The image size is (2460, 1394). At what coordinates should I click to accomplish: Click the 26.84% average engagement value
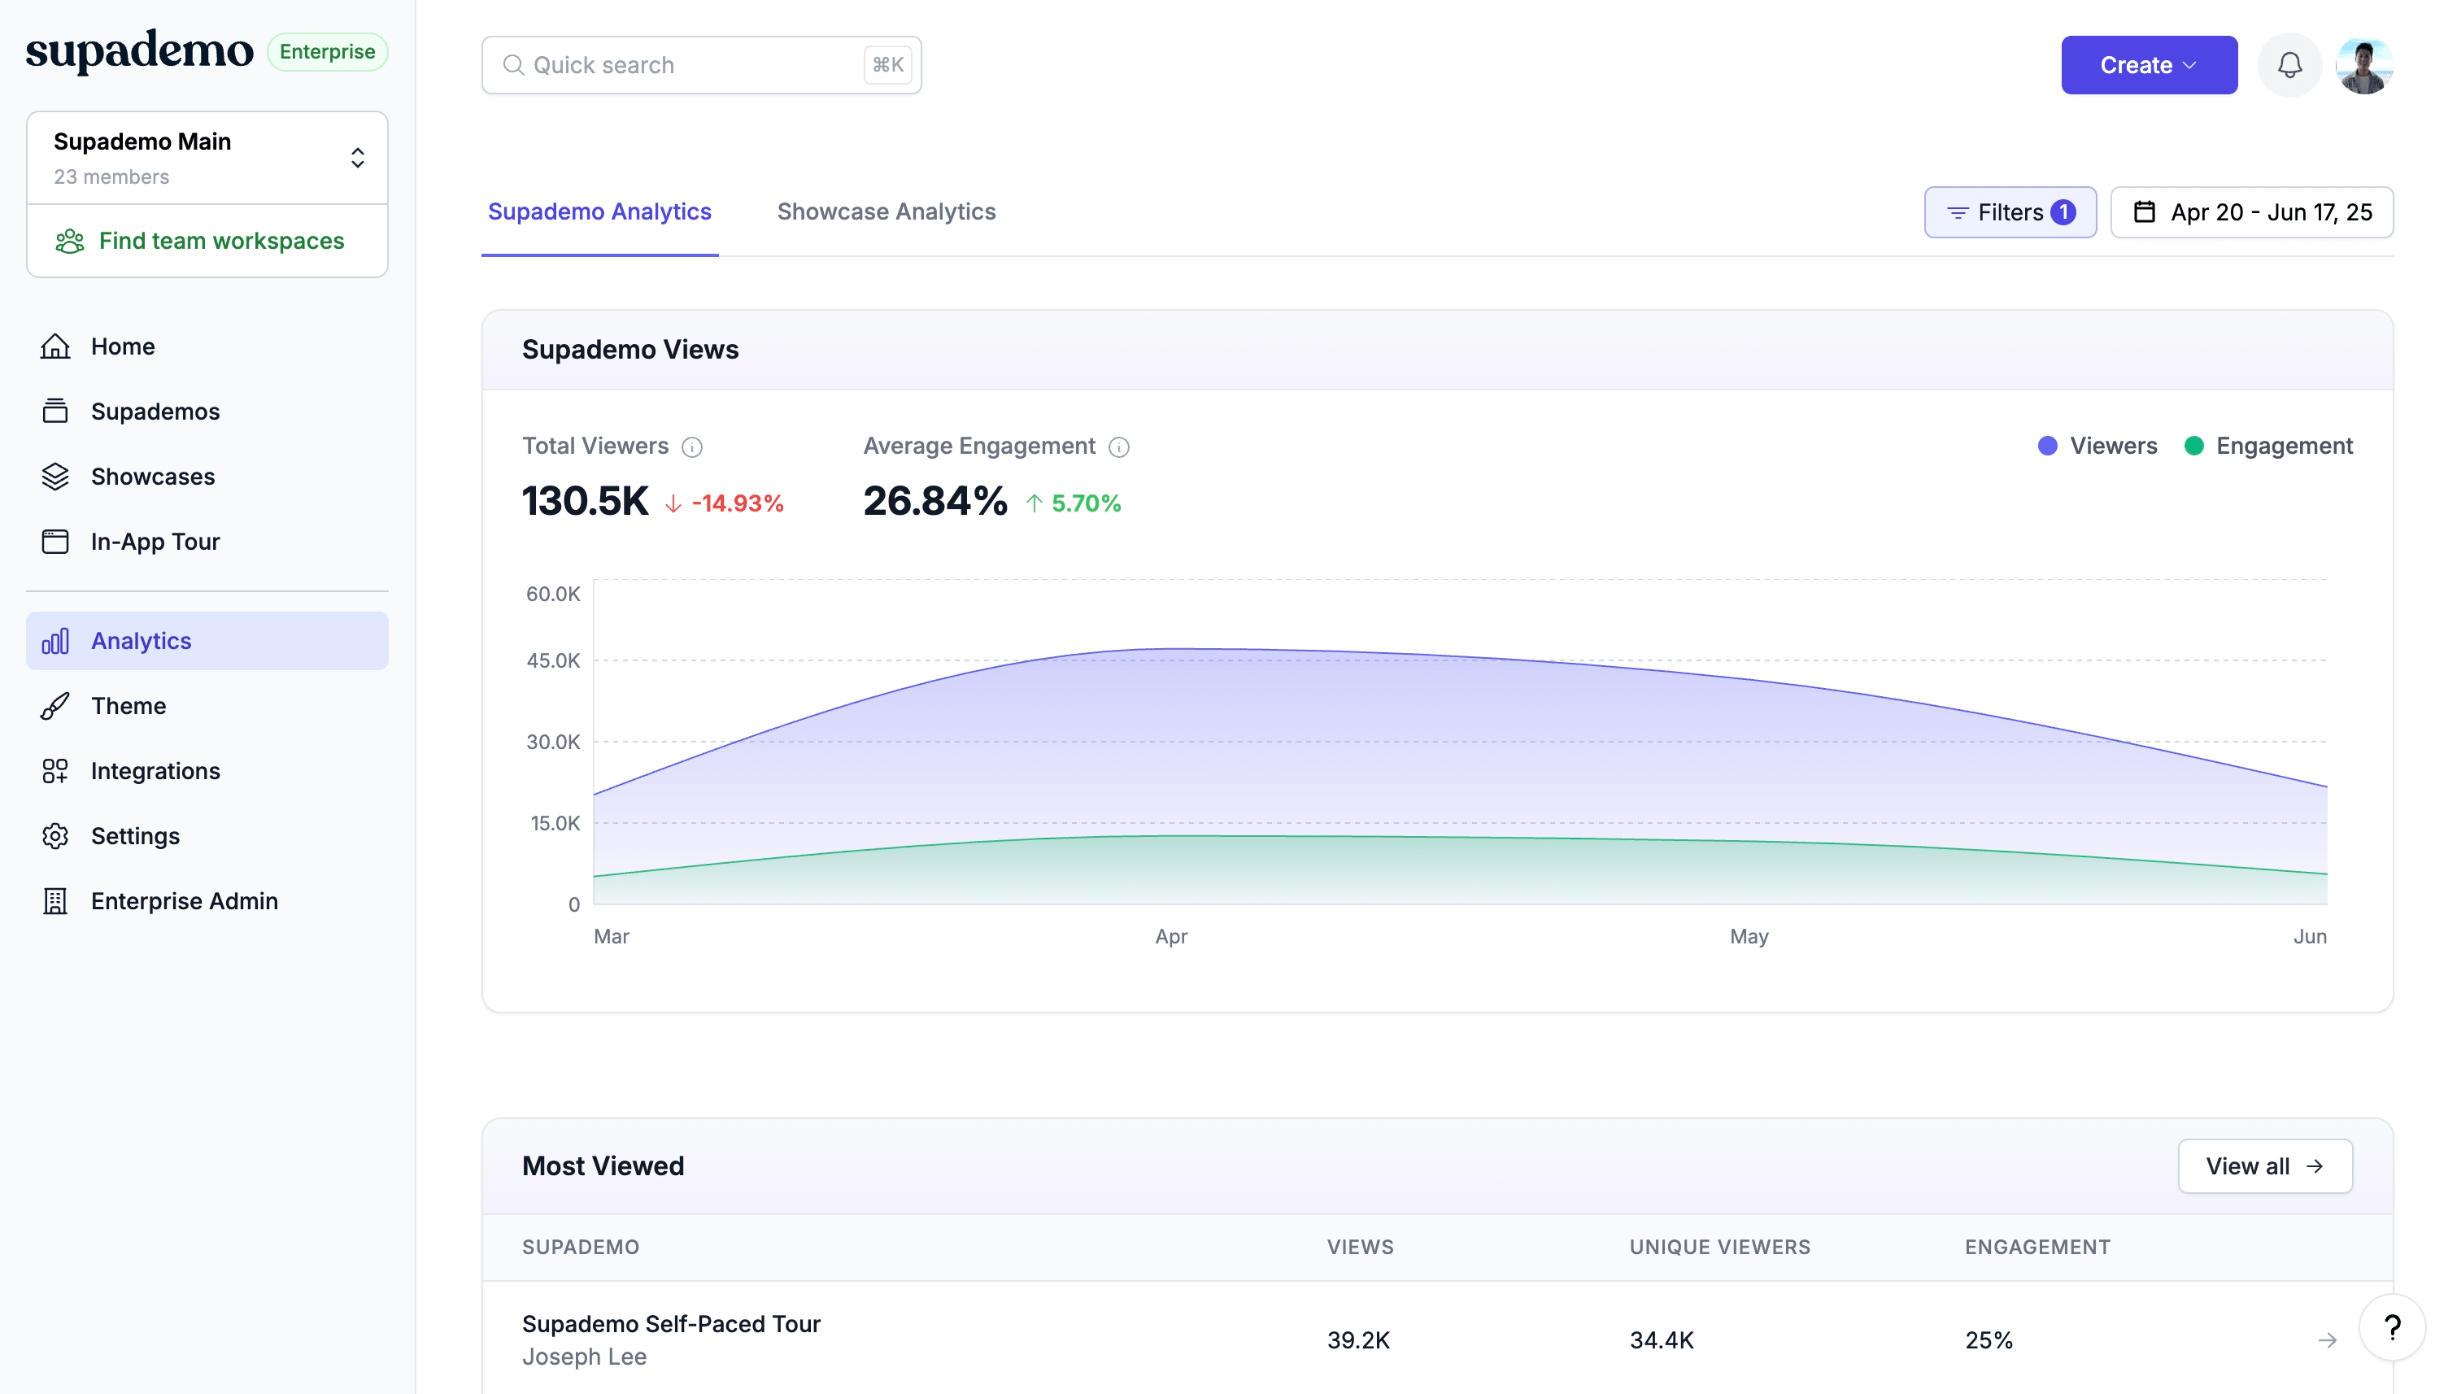coord(935,501)
